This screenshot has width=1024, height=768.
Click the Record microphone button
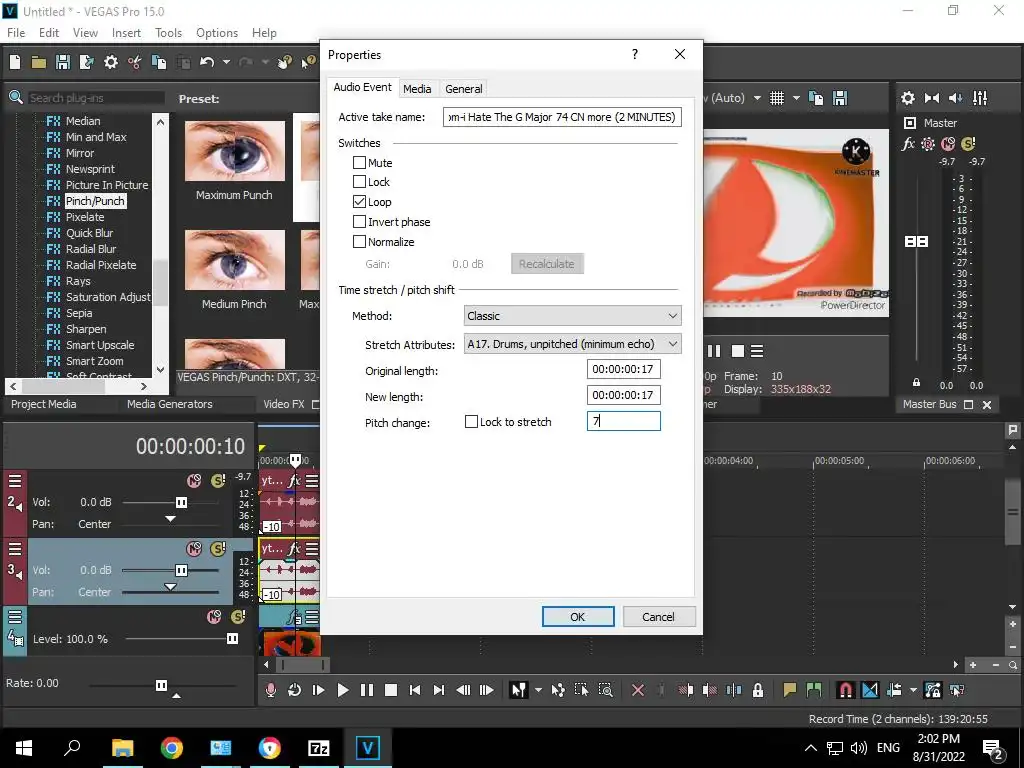point(270,690)
